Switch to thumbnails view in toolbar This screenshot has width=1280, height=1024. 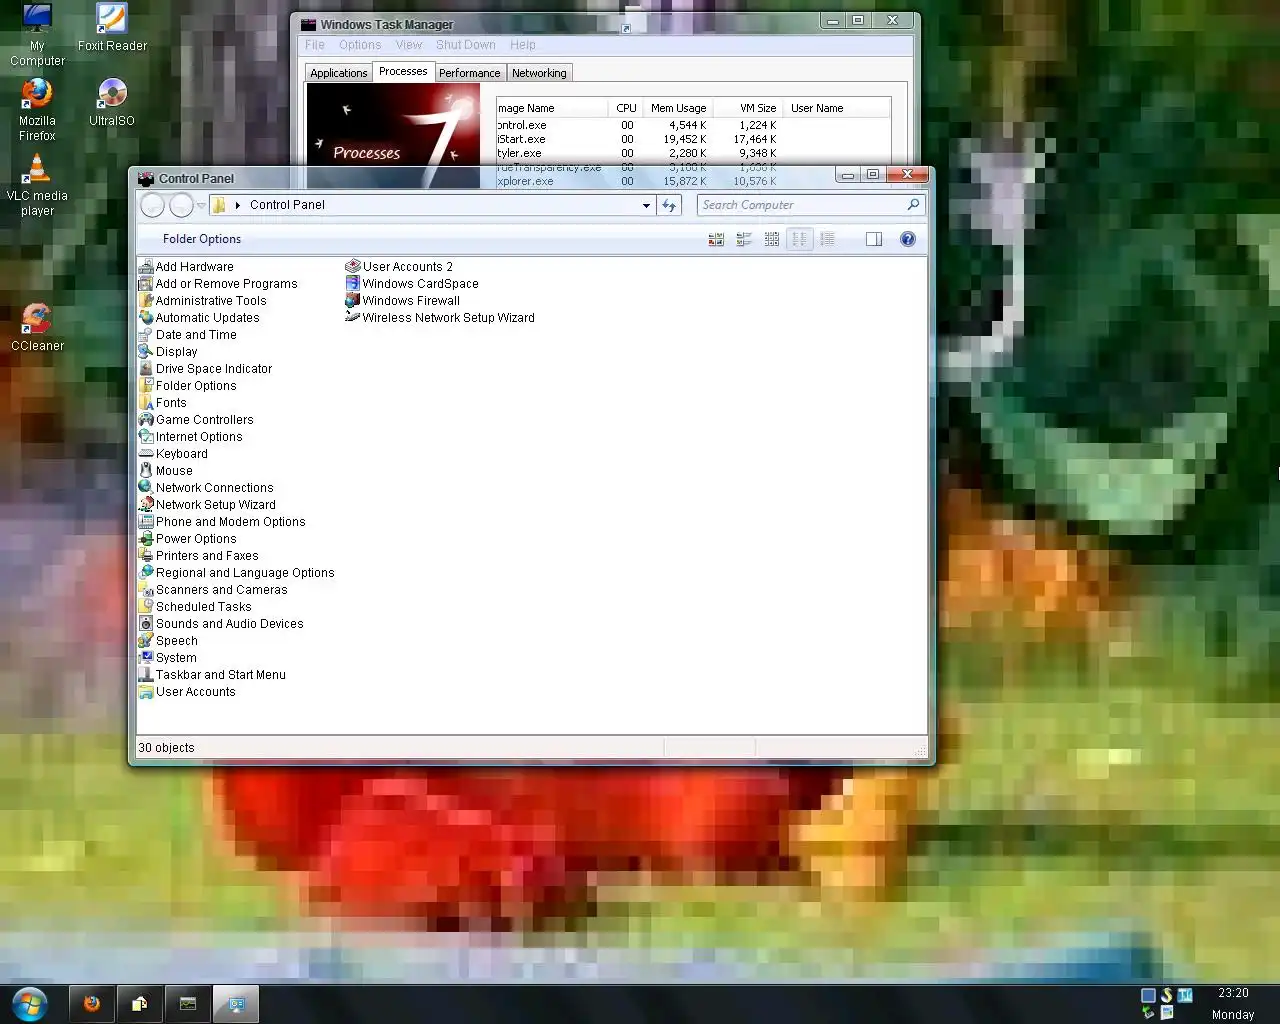[x=716, y=239]
